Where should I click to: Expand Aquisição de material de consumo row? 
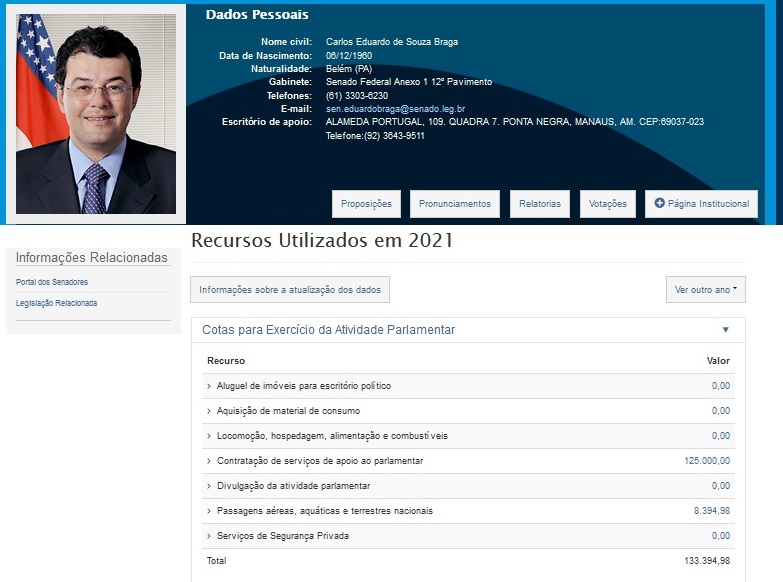pyautogui.click(x=288, y=411)
